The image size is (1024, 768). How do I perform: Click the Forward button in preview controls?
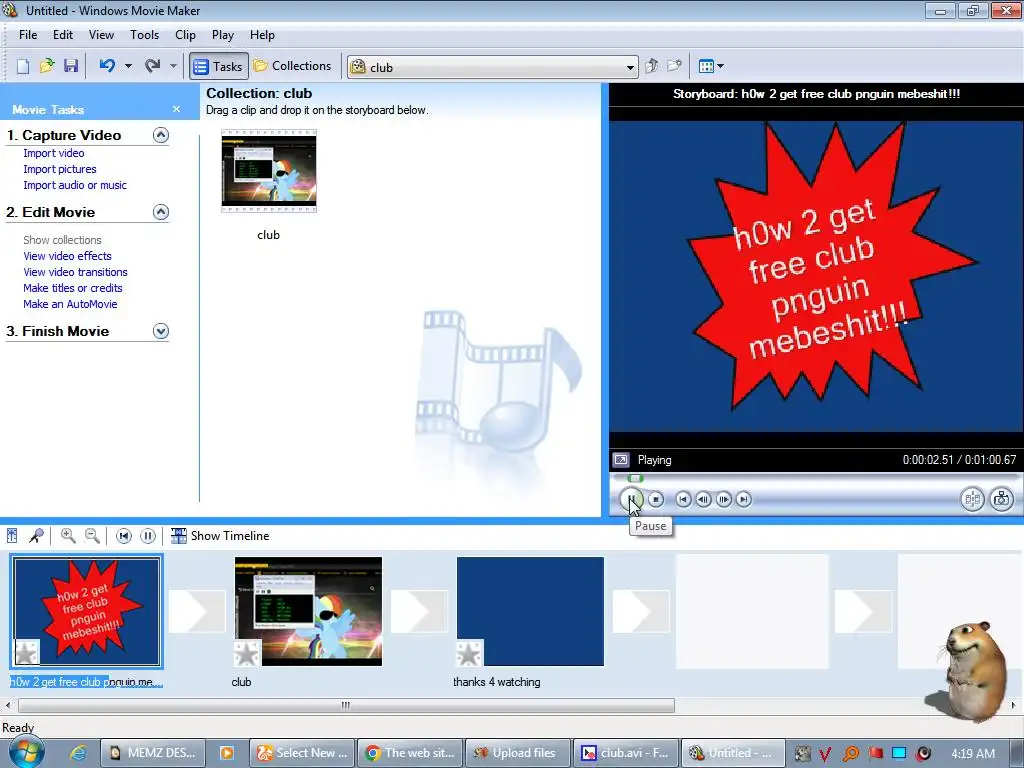click(743, 500)
